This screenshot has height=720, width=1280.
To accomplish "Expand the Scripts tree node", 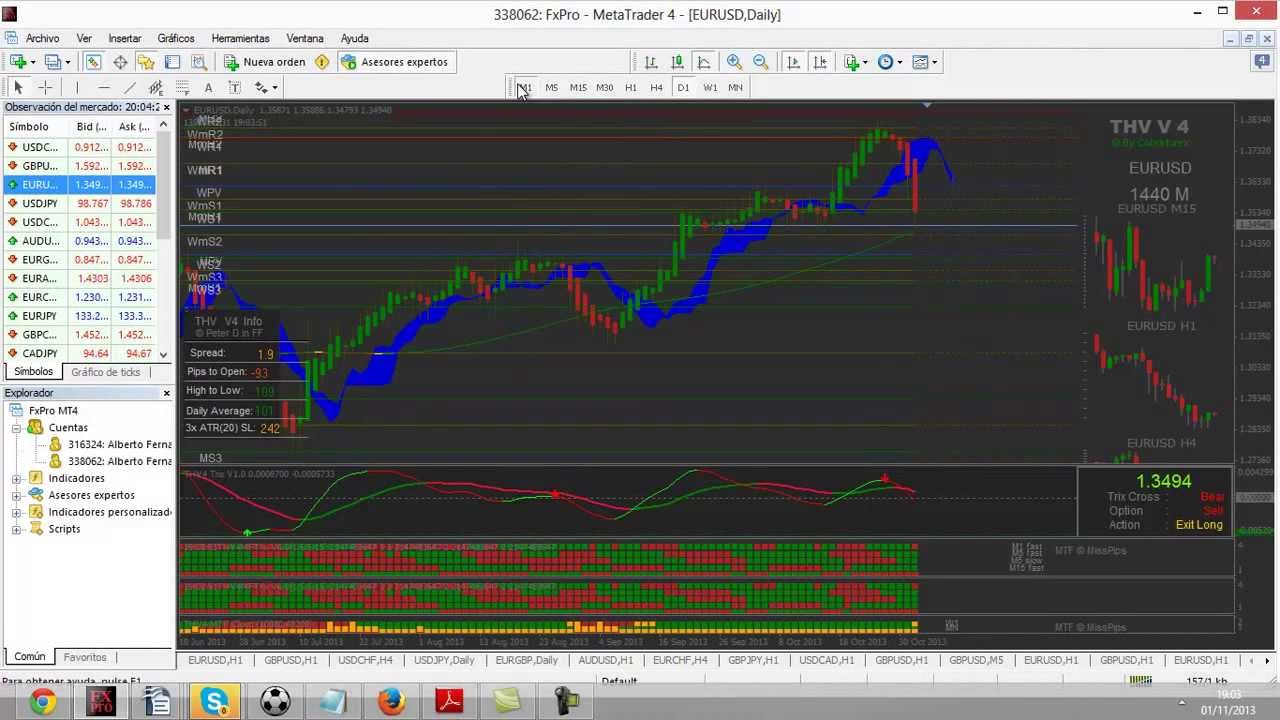I will point(17,530).
